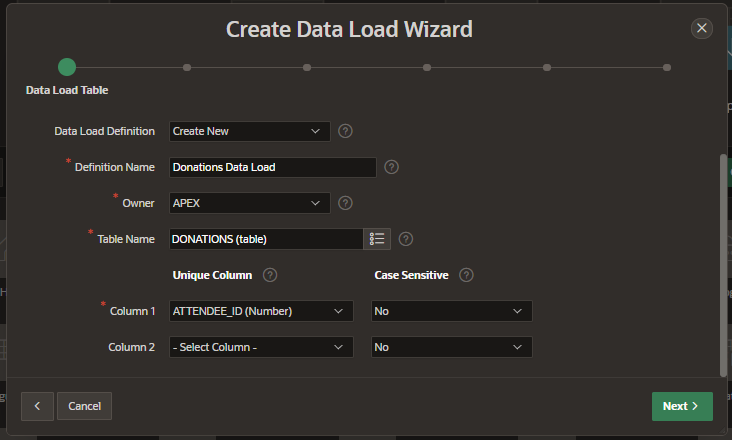732x440 pixels.
Task: Open help for Data Load Definition
Action: [345, 131]
